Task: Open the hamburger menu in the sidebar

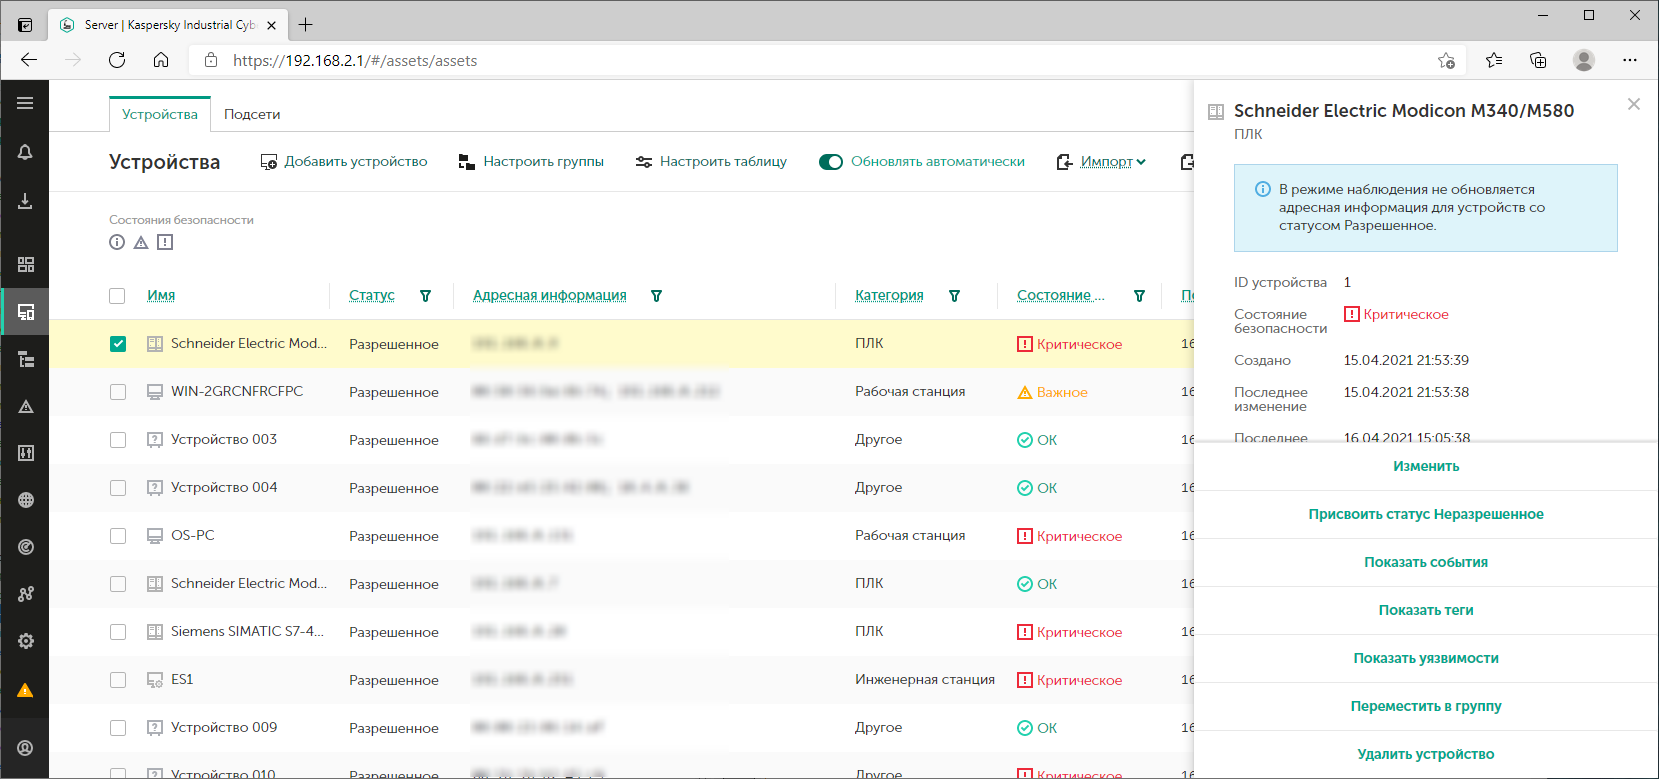Action: click(25, 103)
